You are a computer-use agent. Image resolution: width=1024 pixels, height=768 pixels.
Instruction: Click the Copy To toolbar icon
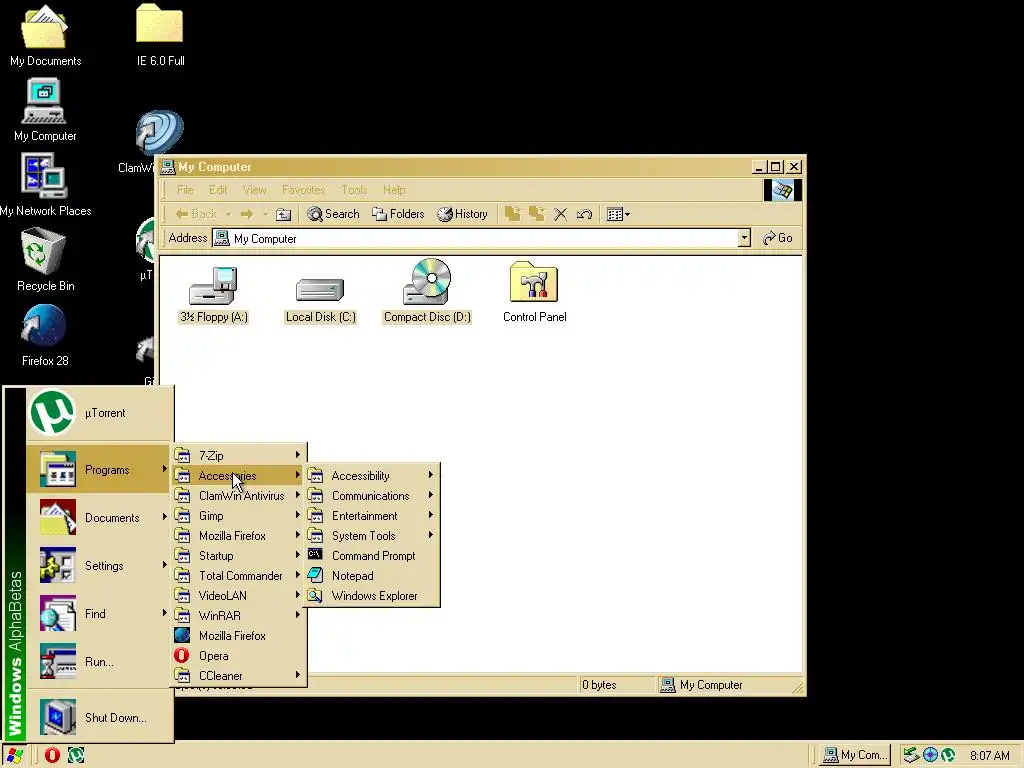[537, 214]
